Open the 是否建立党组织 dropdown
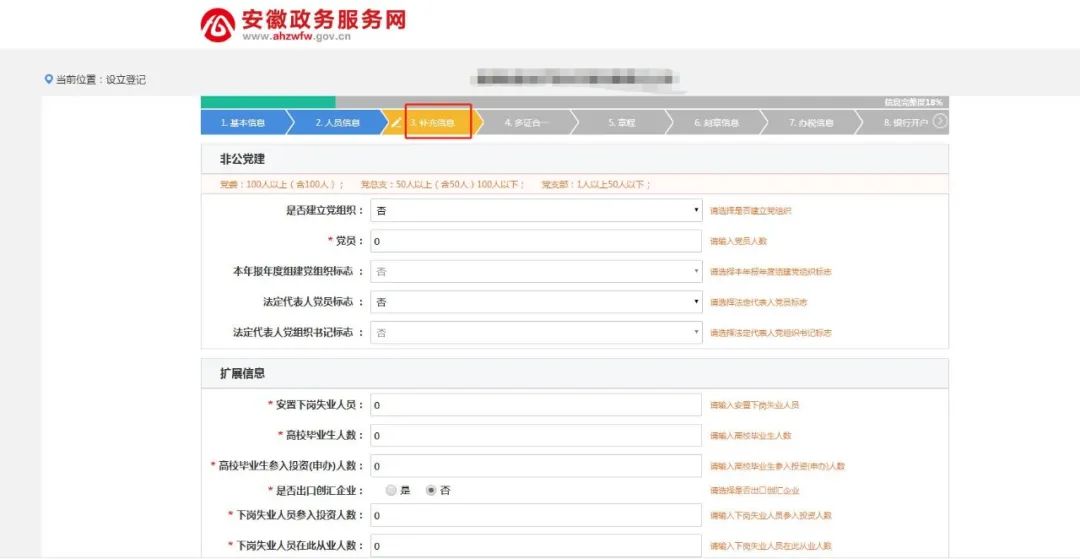The height and width of the screenshot is (559, 1080). click(536, 211)
